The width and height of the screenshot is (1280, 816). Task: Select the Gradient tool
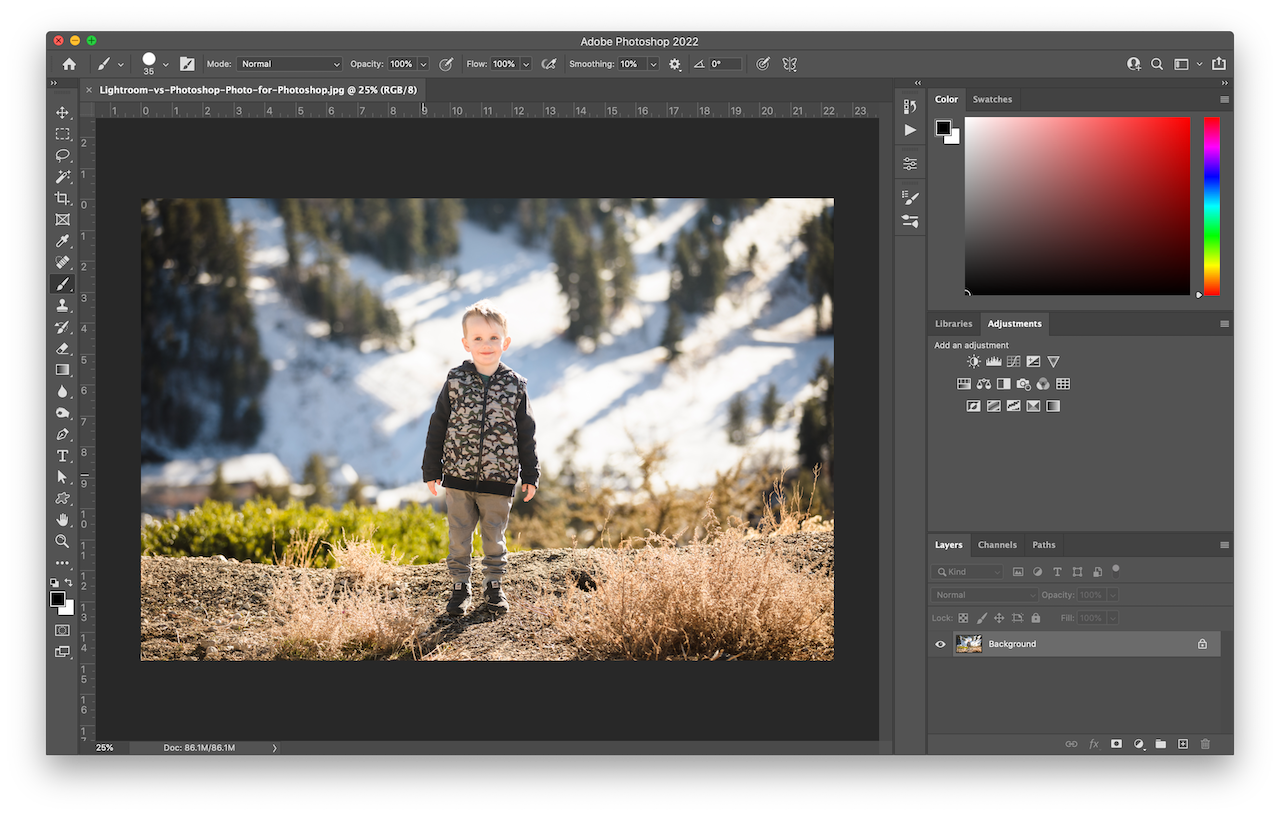62,370
